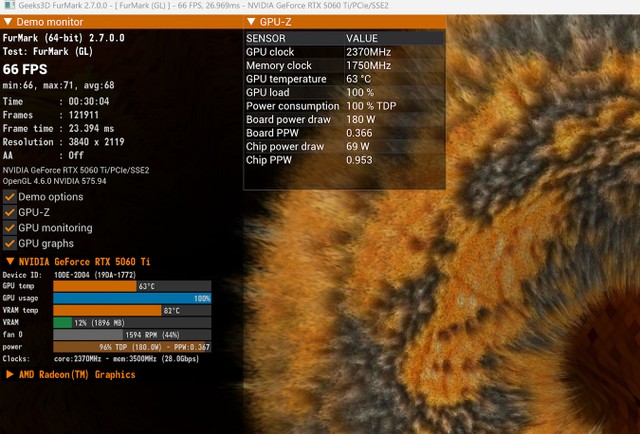Click the Device ID 10DE-2D04 line

click(69, 275)
